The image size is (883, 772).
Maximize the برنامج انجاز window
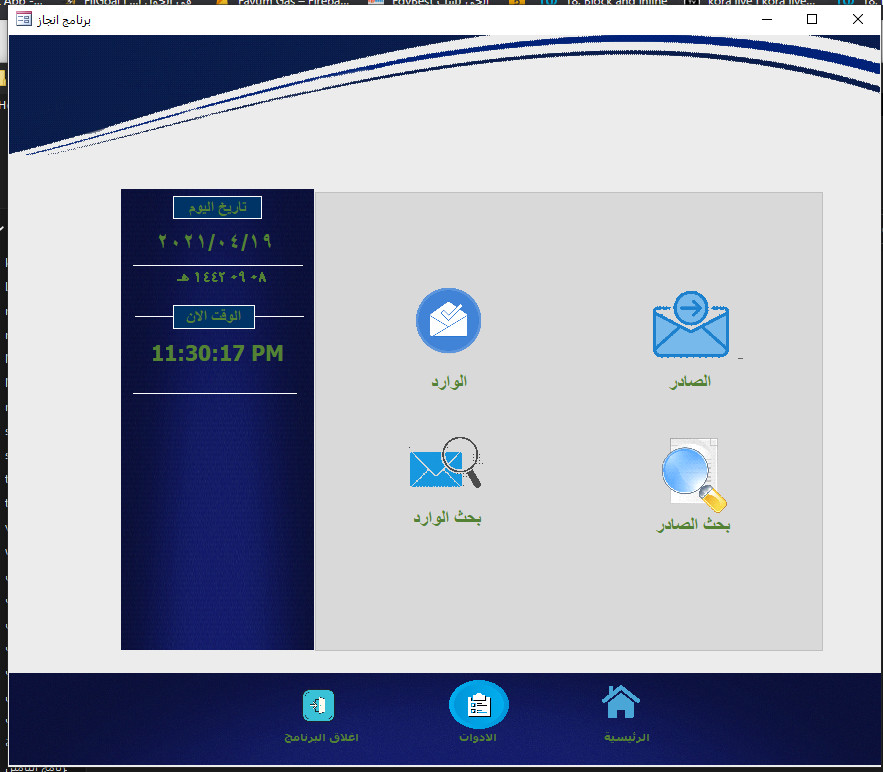[811, 19]
